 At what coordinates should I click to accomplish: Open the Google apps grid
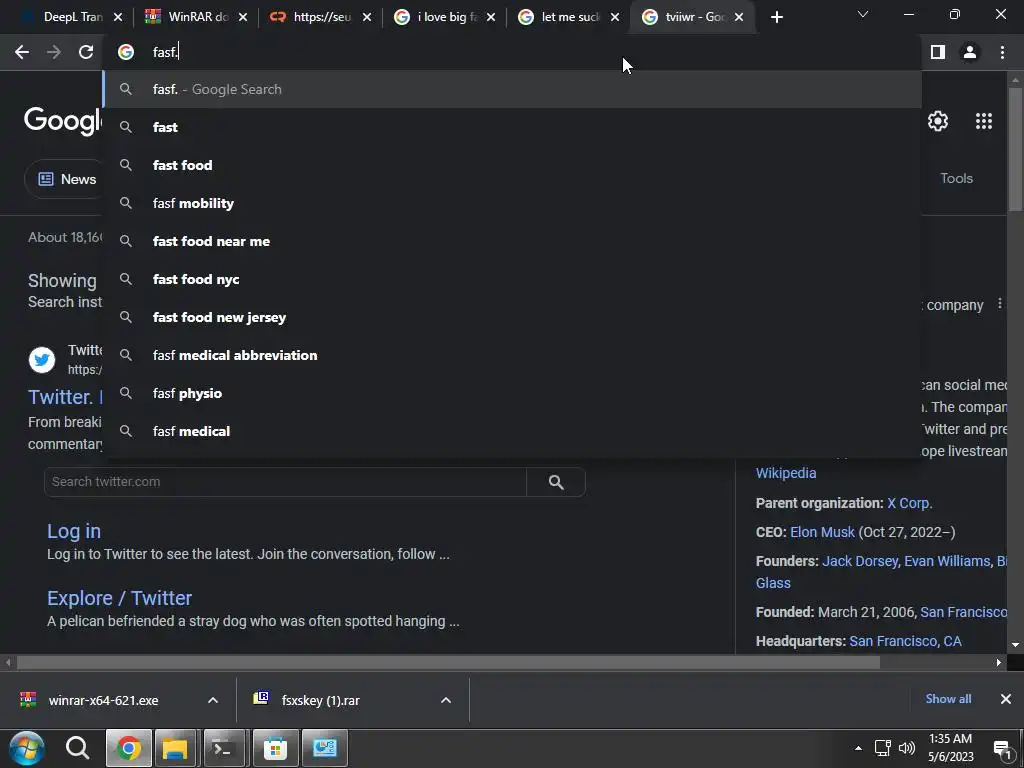tap(984, 121)
